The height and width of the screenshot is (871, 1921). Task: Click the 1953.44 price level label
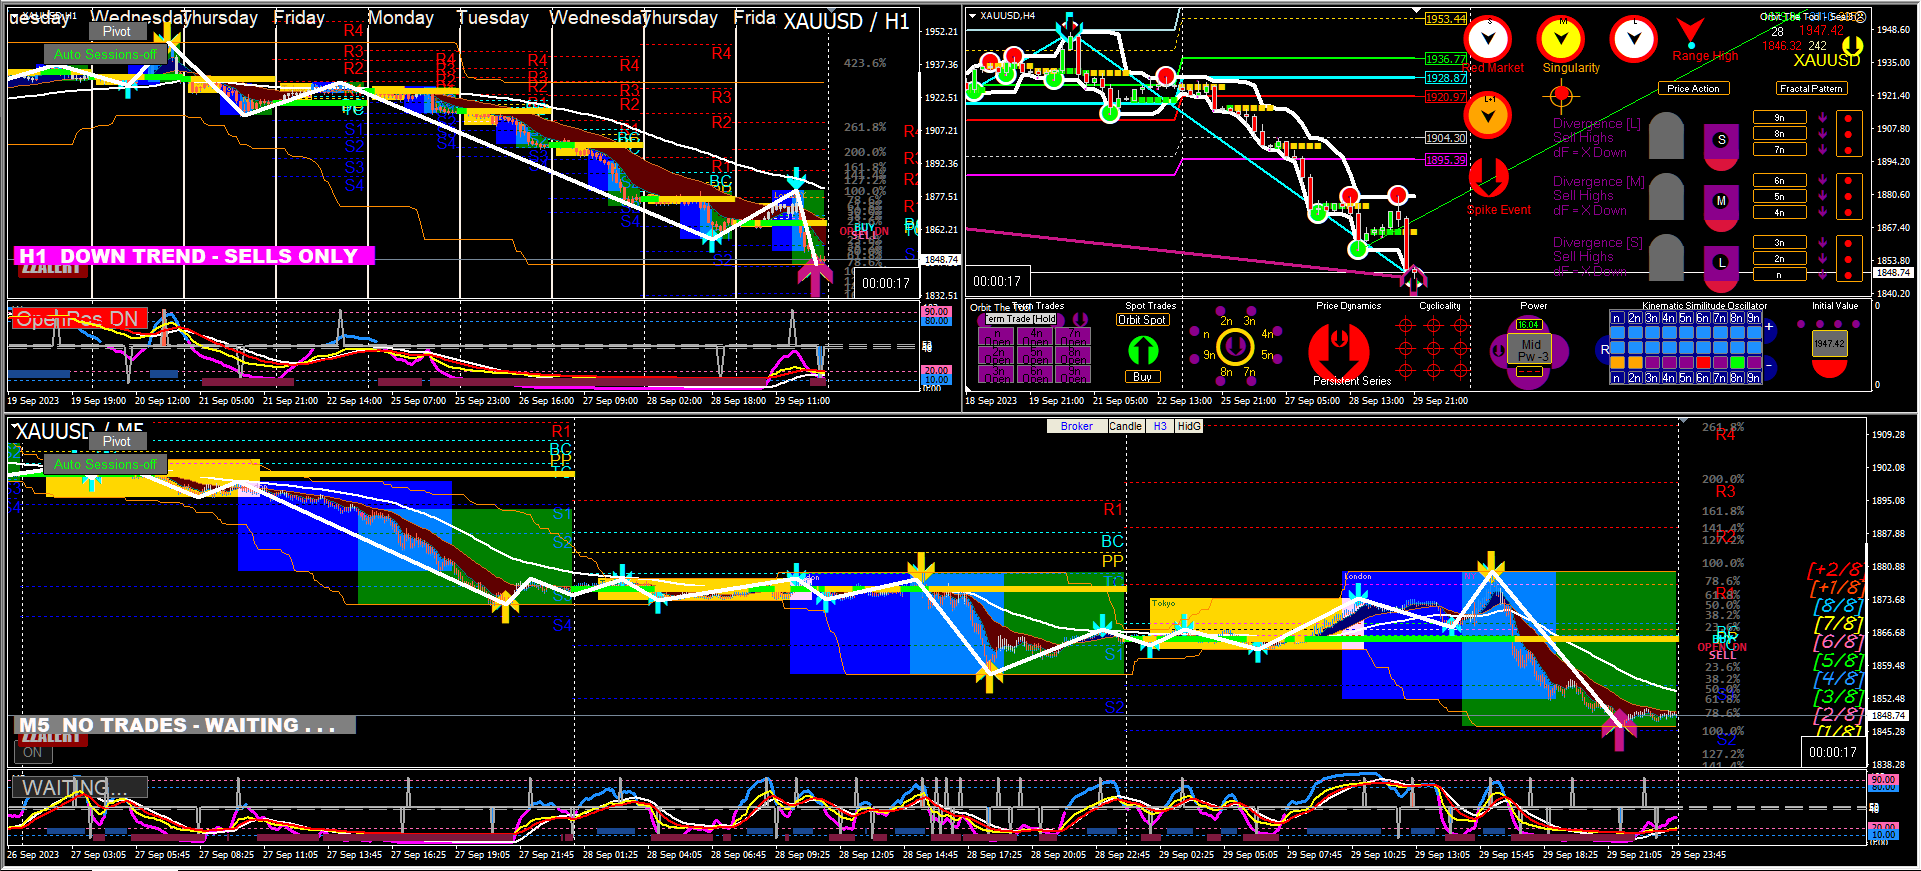click(1446, 19)
